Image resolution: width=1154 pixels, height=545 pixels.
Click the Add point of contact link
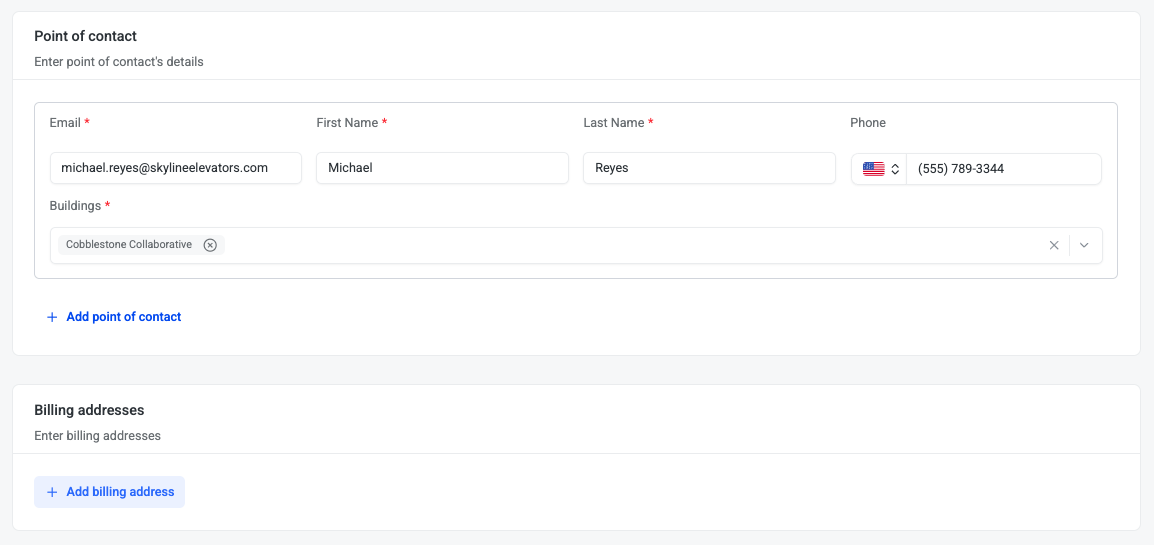[x=123, y=317]
